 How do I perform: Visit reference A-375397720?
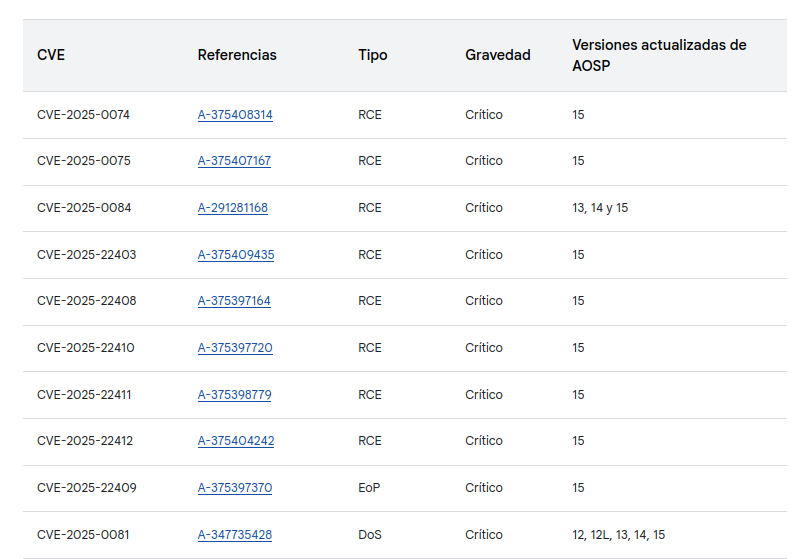coord(235,348)
